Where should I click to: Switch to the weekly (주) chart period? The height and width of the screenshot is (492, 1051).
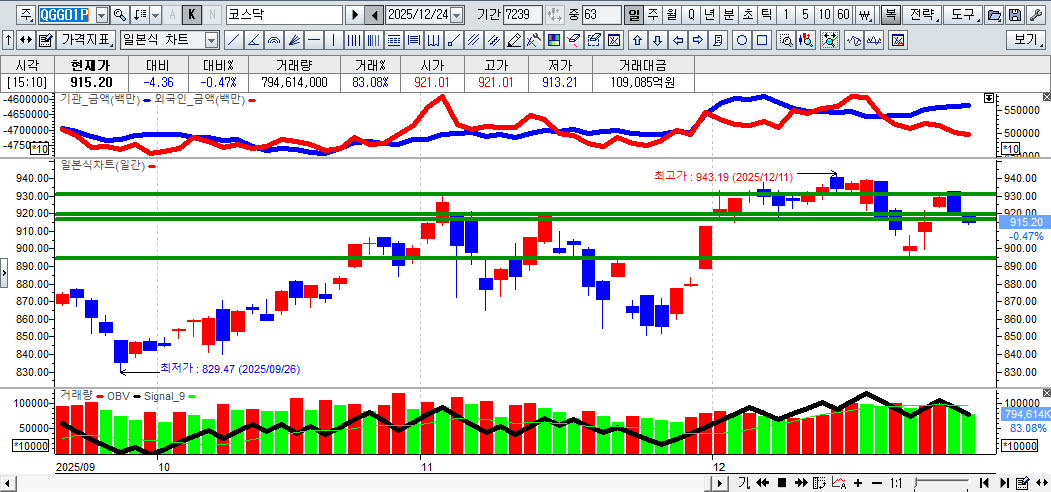tap(652, 15)
